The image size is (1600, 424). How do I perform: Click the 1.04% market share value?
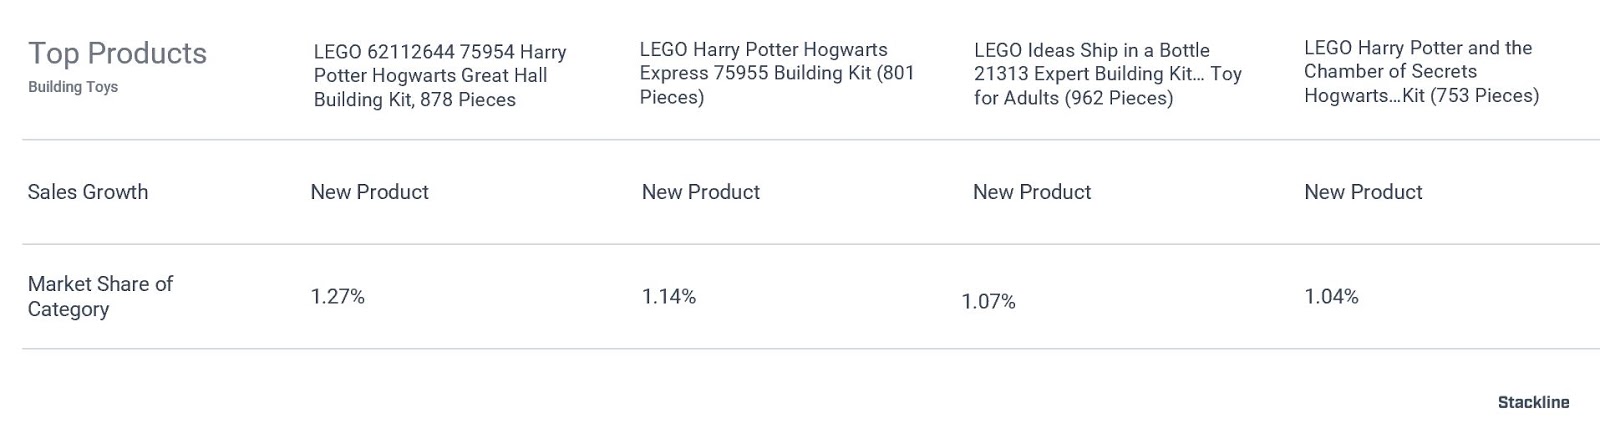tap(1331, 297)
